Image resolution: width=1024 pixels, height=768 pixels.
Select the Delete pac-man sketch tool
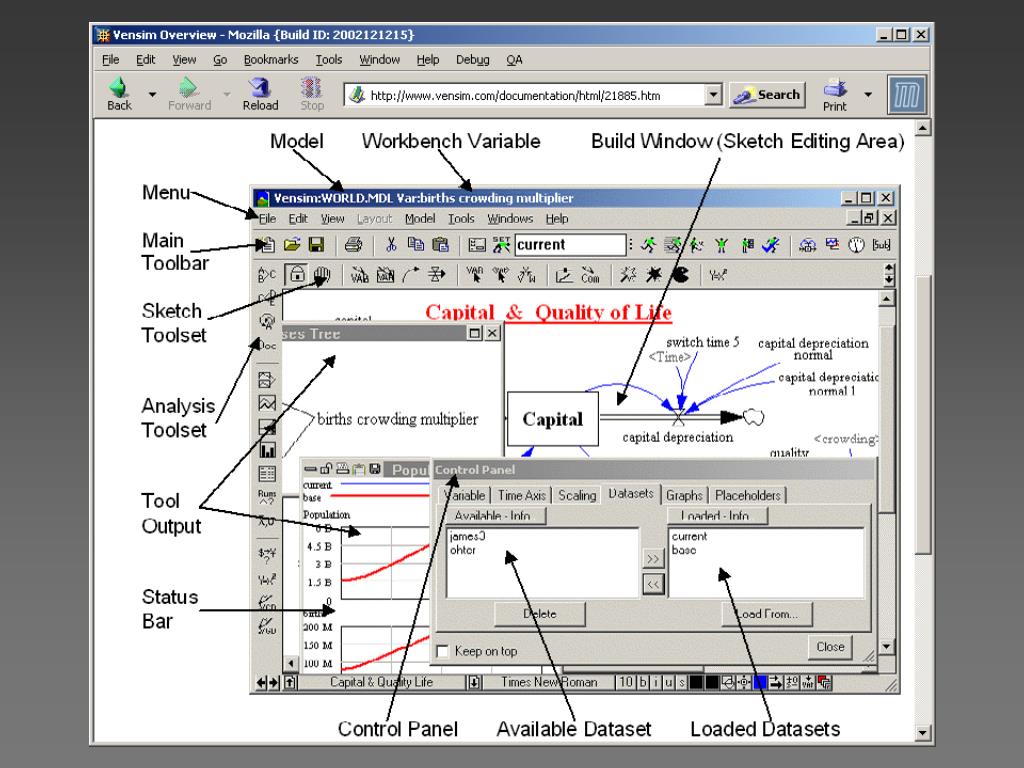point(680,275)
